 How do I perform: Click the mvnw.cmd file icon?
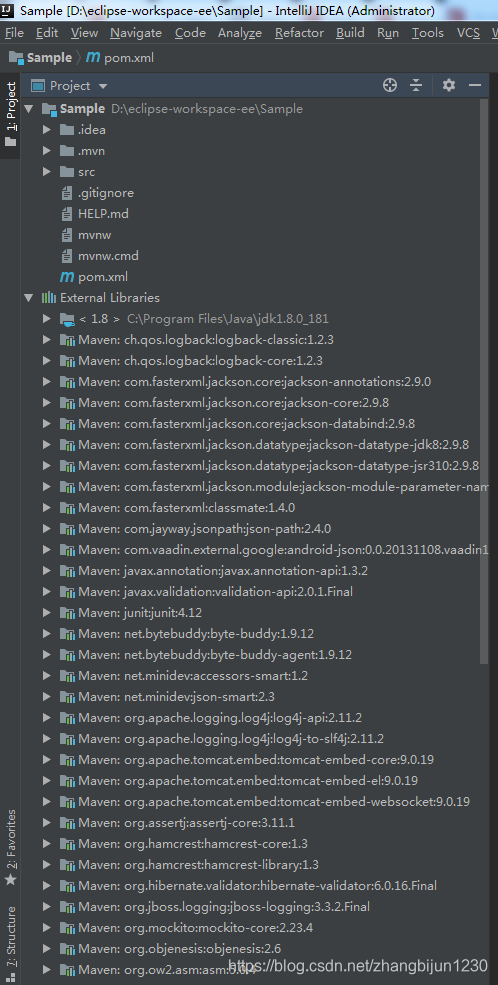click(67, 256)
